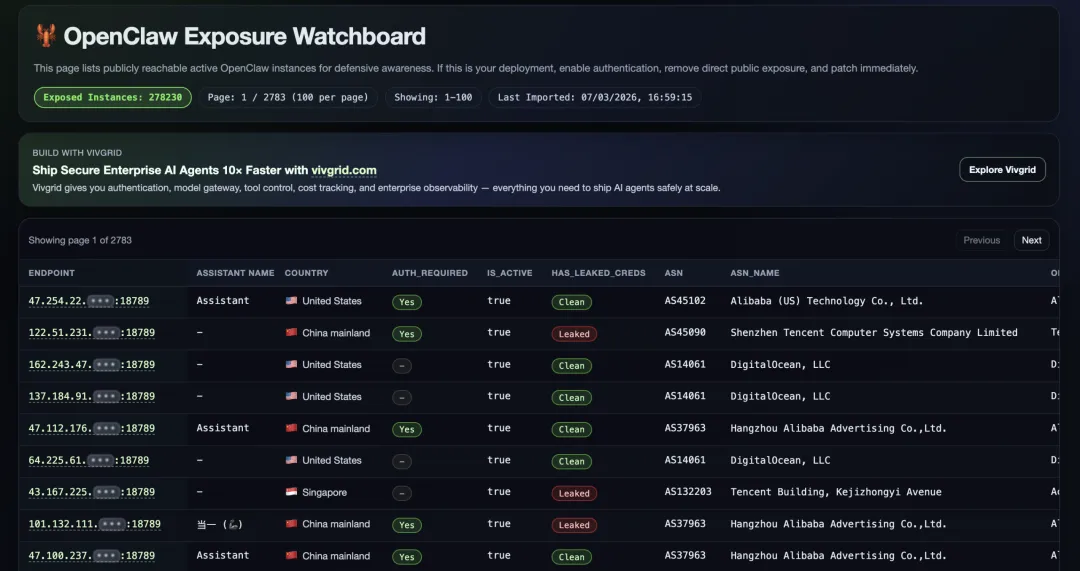
Task: Click China flag in 122.51.231 row
Action: tap(291, 333)
